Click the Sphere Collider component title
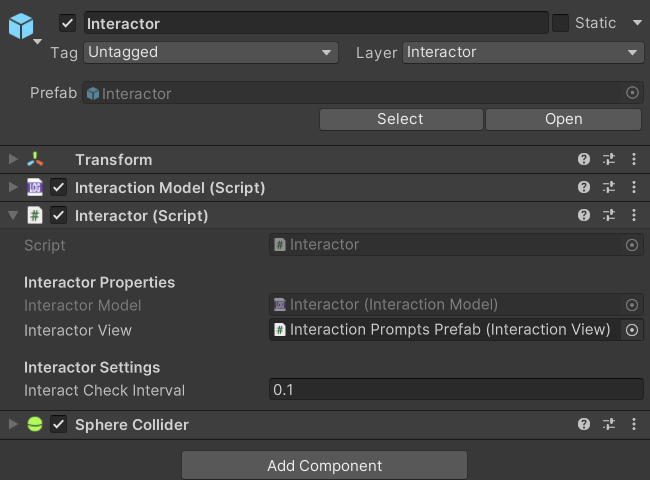 (x=132, y=424)
